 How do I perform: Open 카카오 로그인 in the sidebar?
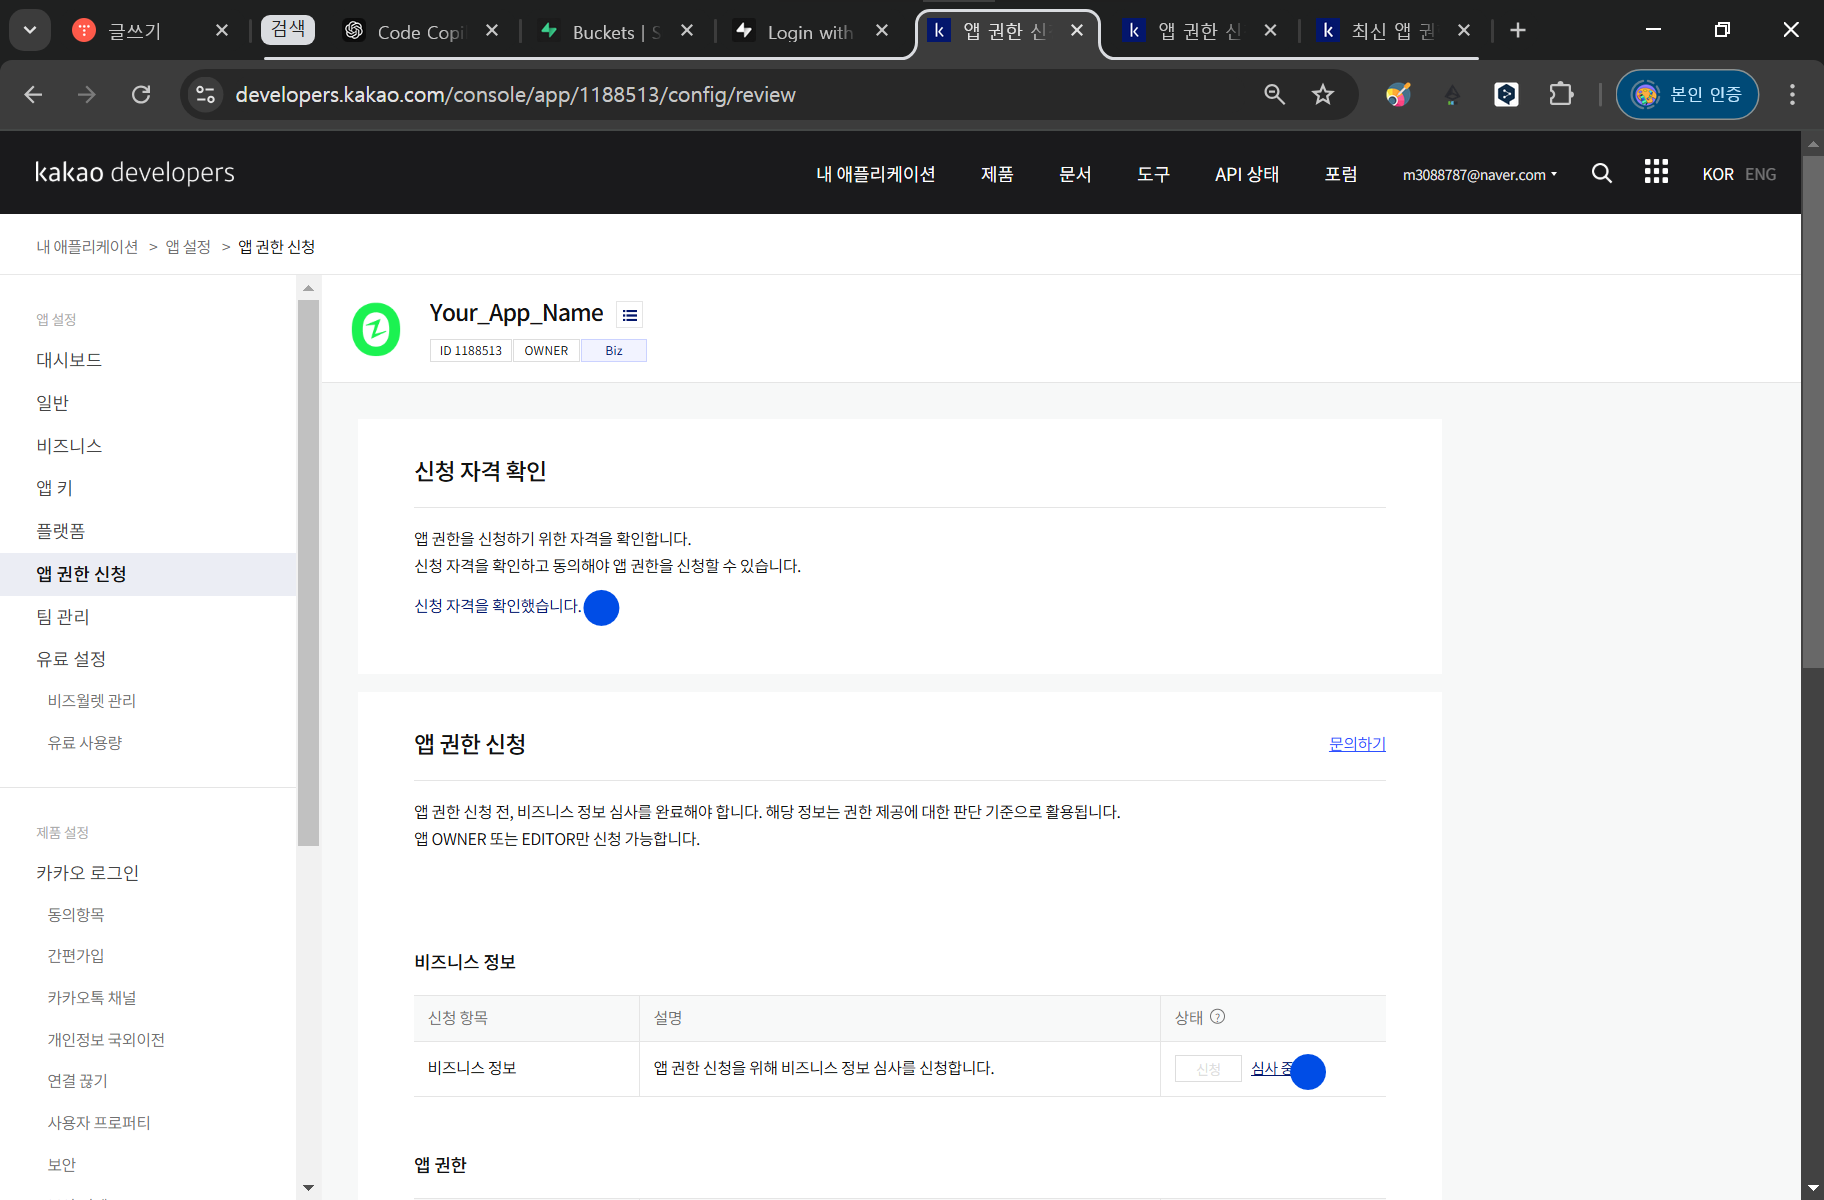(88, 873)
